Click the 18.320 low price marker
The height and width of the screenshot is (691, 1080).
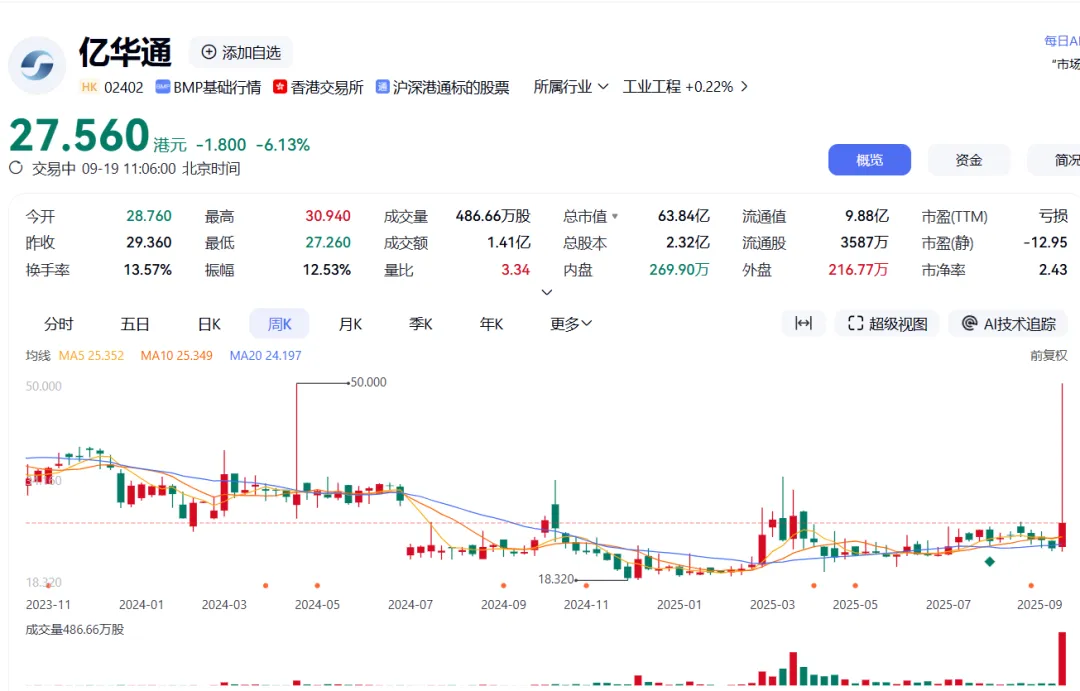[x=556, y=579]
